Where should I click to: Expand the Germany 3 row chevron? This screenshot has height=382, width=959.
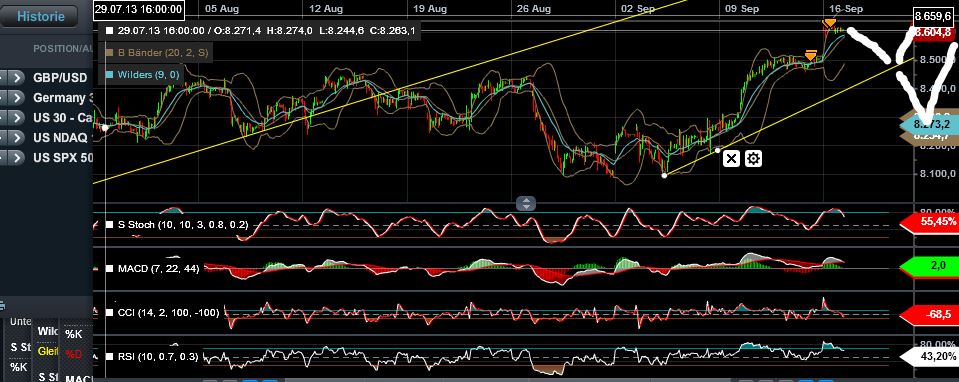click(x=17, y=98)
